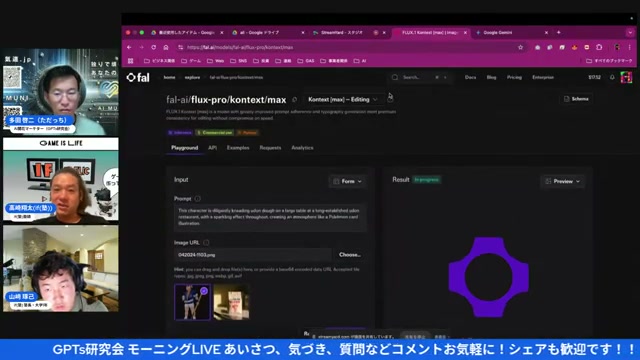Click the browser address bar
The height and width of the screenshot is (360, 640).
[x=347, y=47]
